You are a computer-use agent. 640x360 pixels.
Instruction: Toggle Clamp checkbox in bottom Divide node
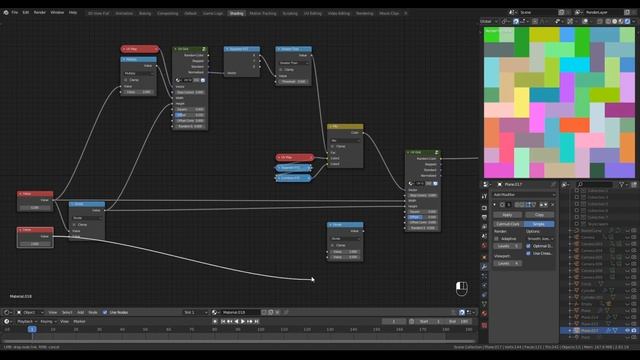click(x=332, y=245)
